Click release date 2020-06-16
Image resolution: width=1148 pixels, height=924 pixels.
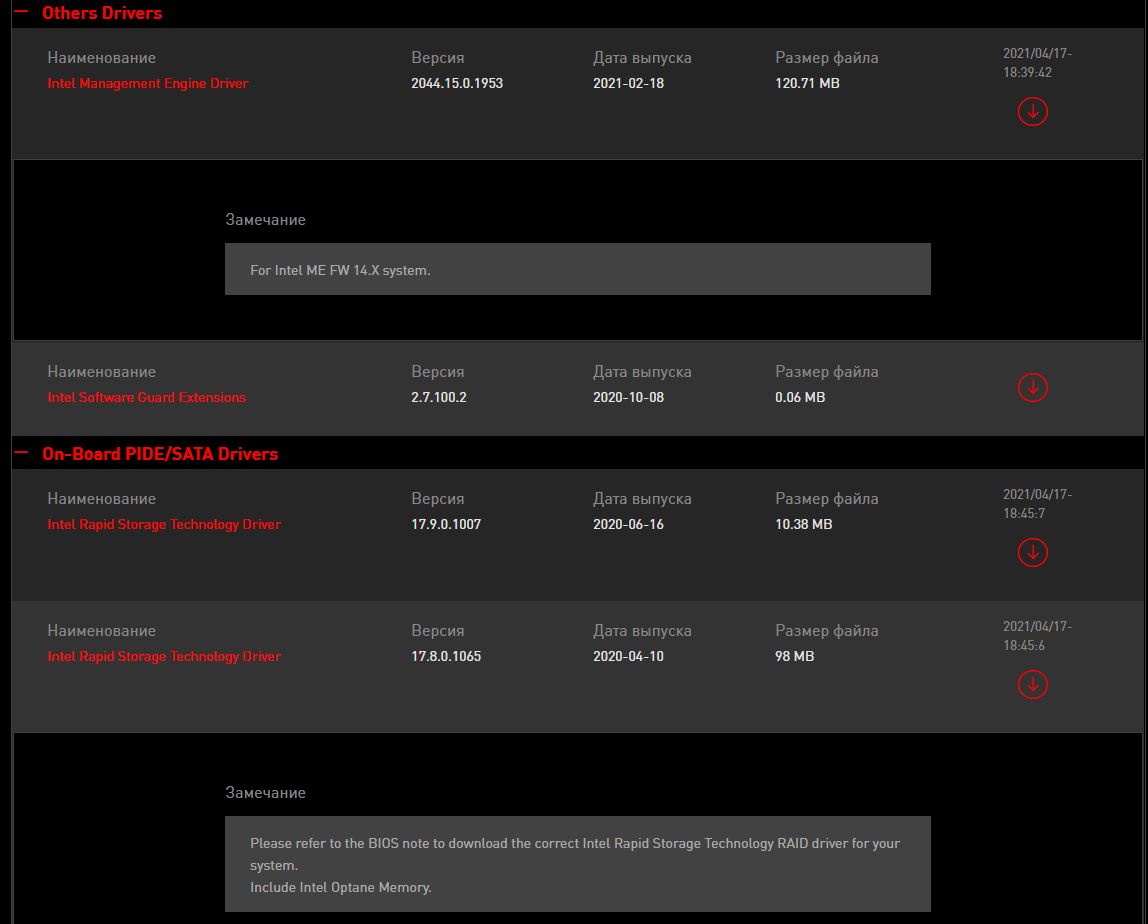click(628, 524)
